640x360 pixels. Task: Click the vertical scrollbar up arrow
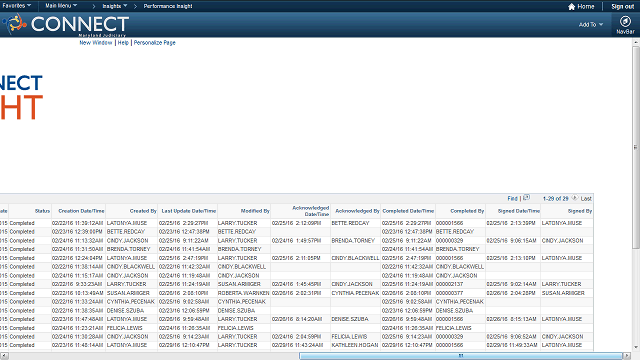pos(636,42)
